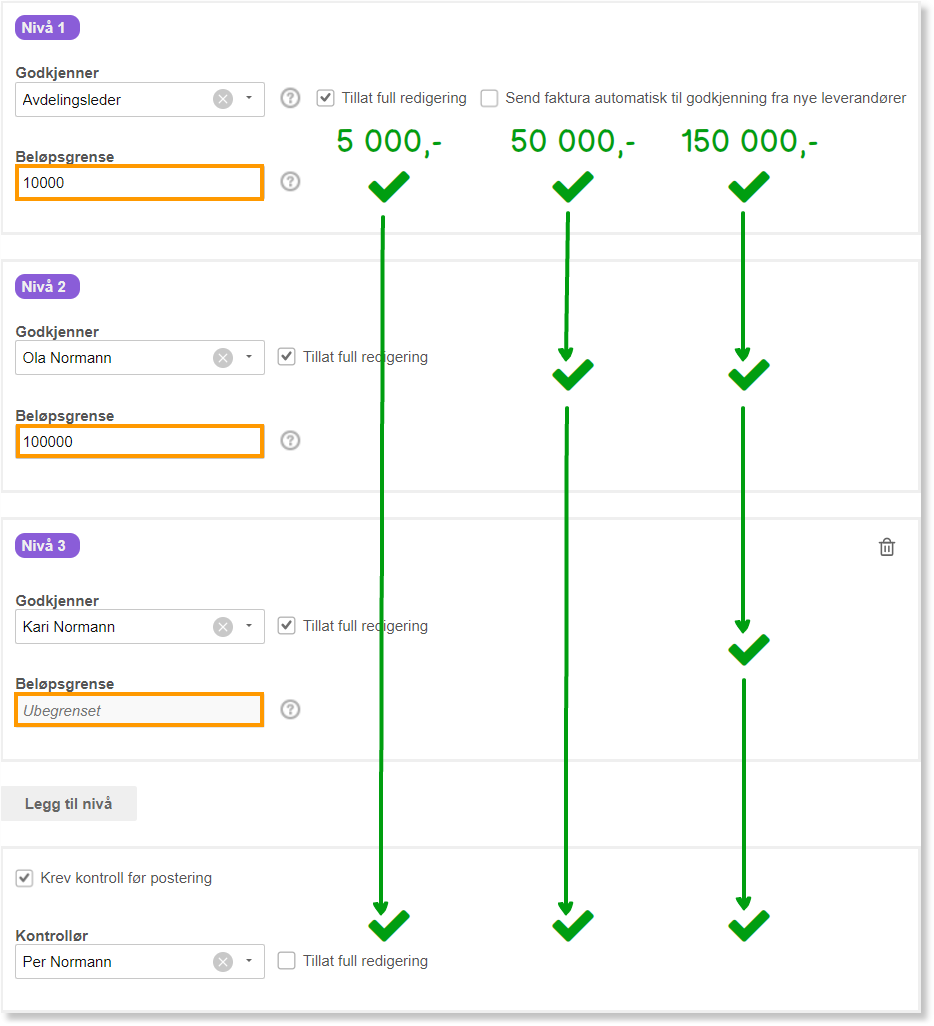934x1026 pixels.
Task: Expand the Per Normann Kontrollør dropdown arrow
Action: (x=249, y=961)
